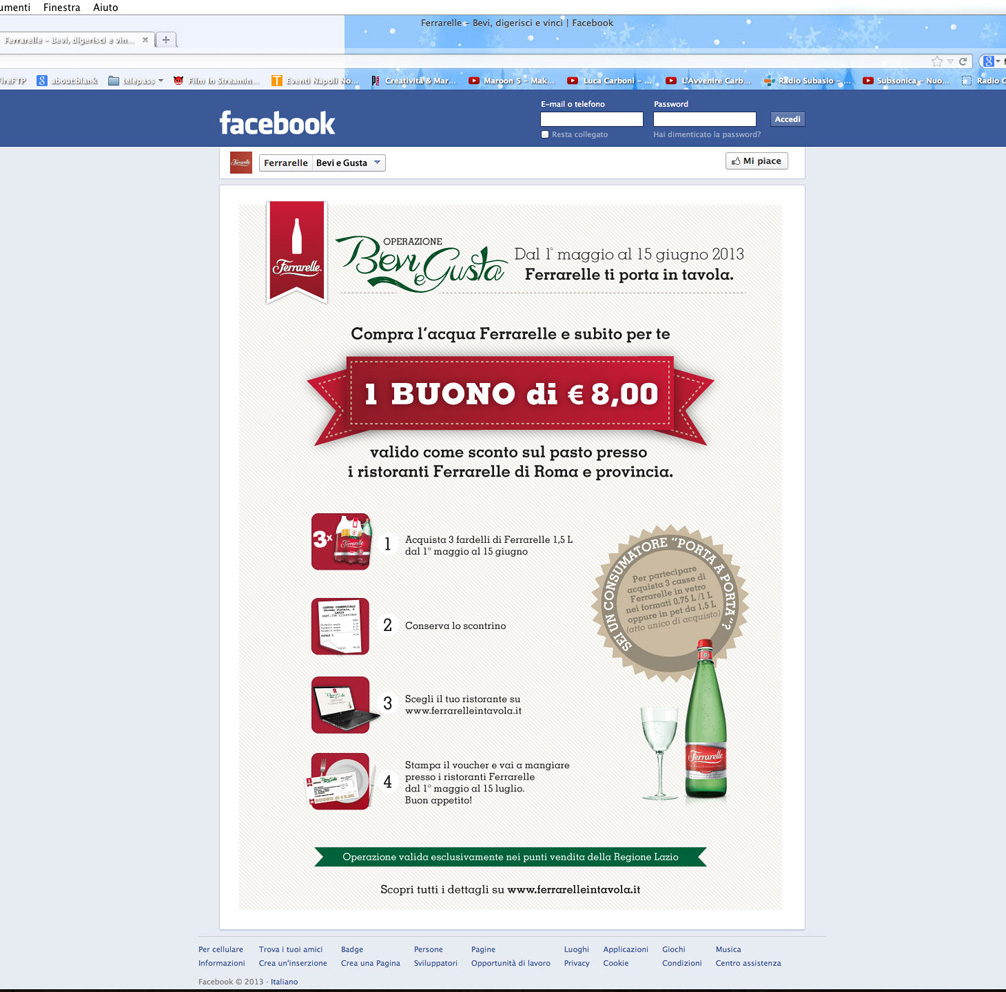Viewport: 1006px width, 992px height.
Task: Focus the Password field
Action: coord(704,119)
